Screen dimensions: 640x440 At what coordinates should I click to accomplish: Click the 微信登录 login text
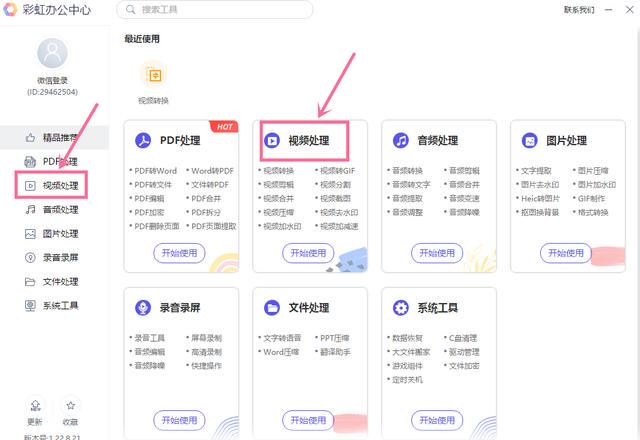pyautogui.click(x=52, y=80)
